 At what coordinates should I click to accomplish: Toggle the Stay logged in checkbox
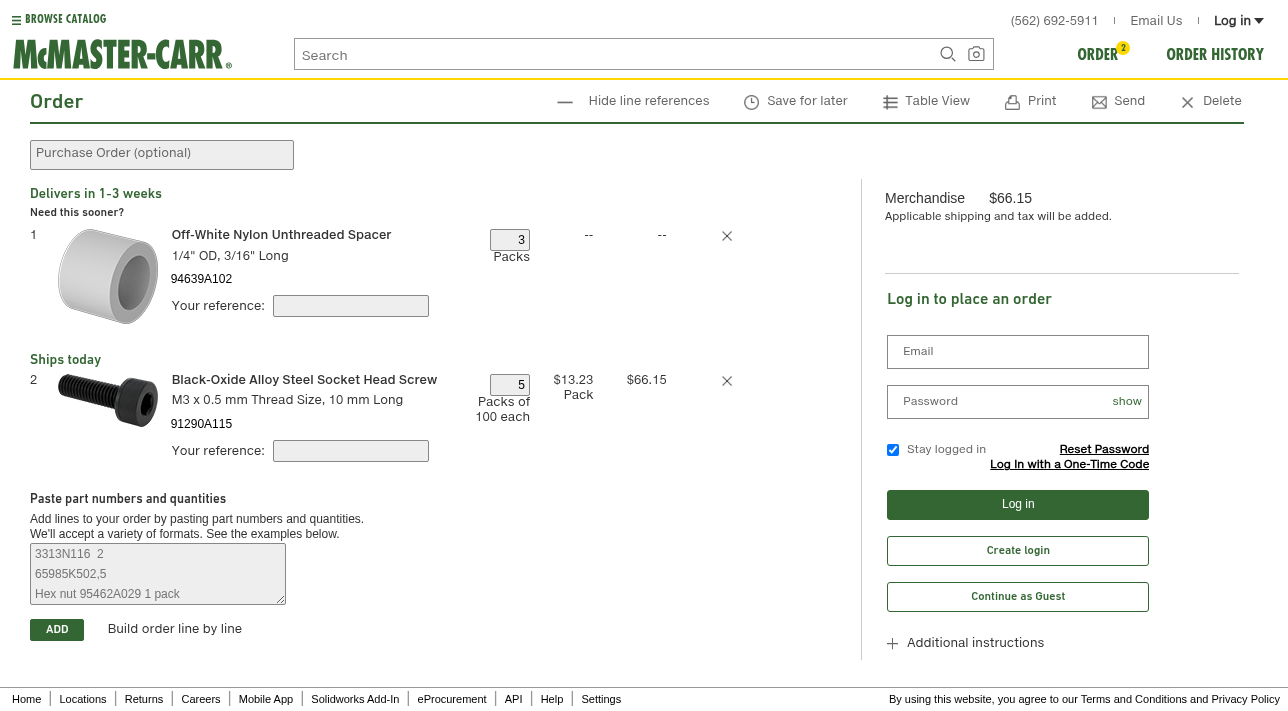[x=893, y=450]
